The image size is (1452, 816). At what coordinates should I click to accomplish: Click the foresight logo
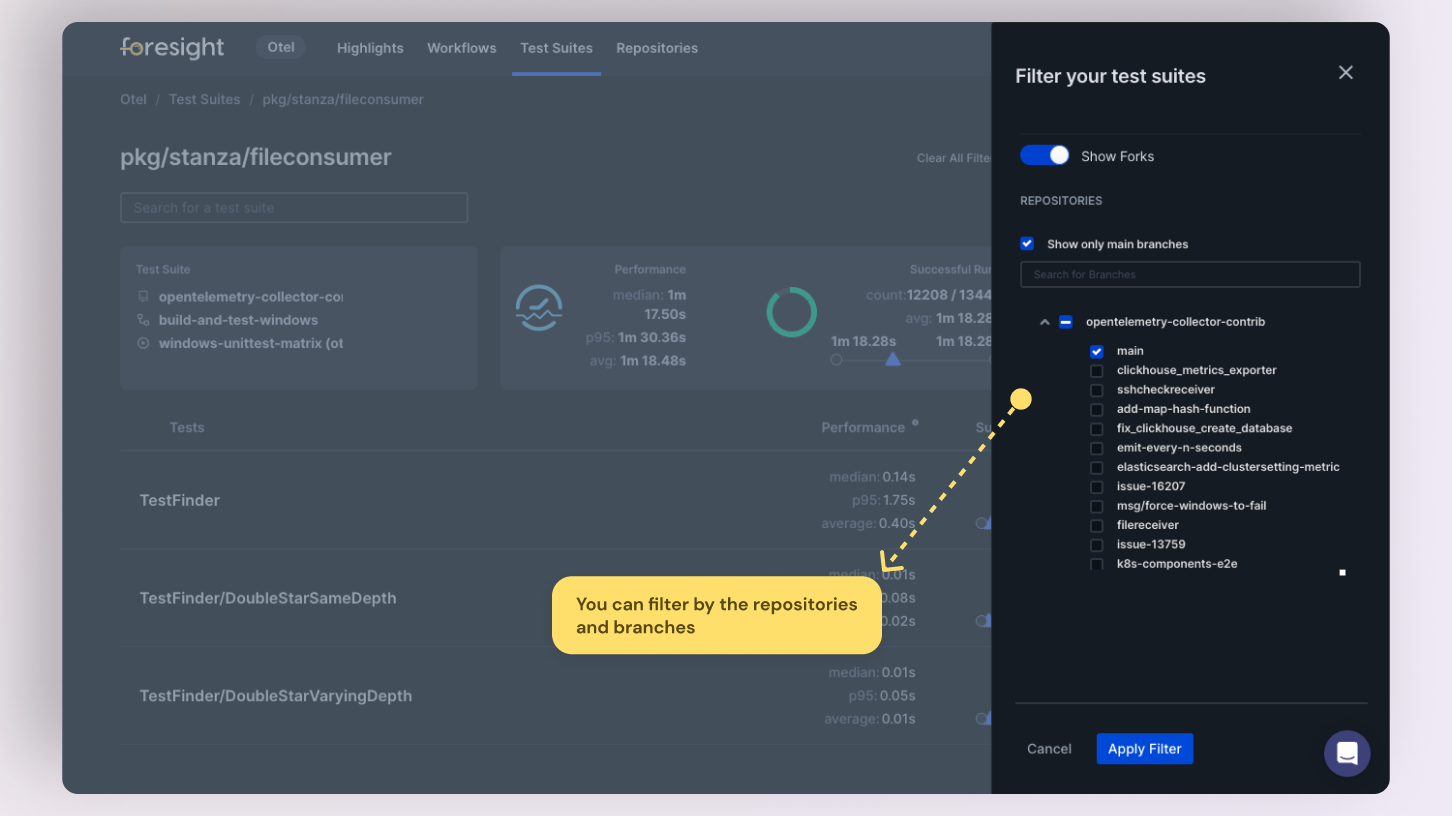[172, 47]
